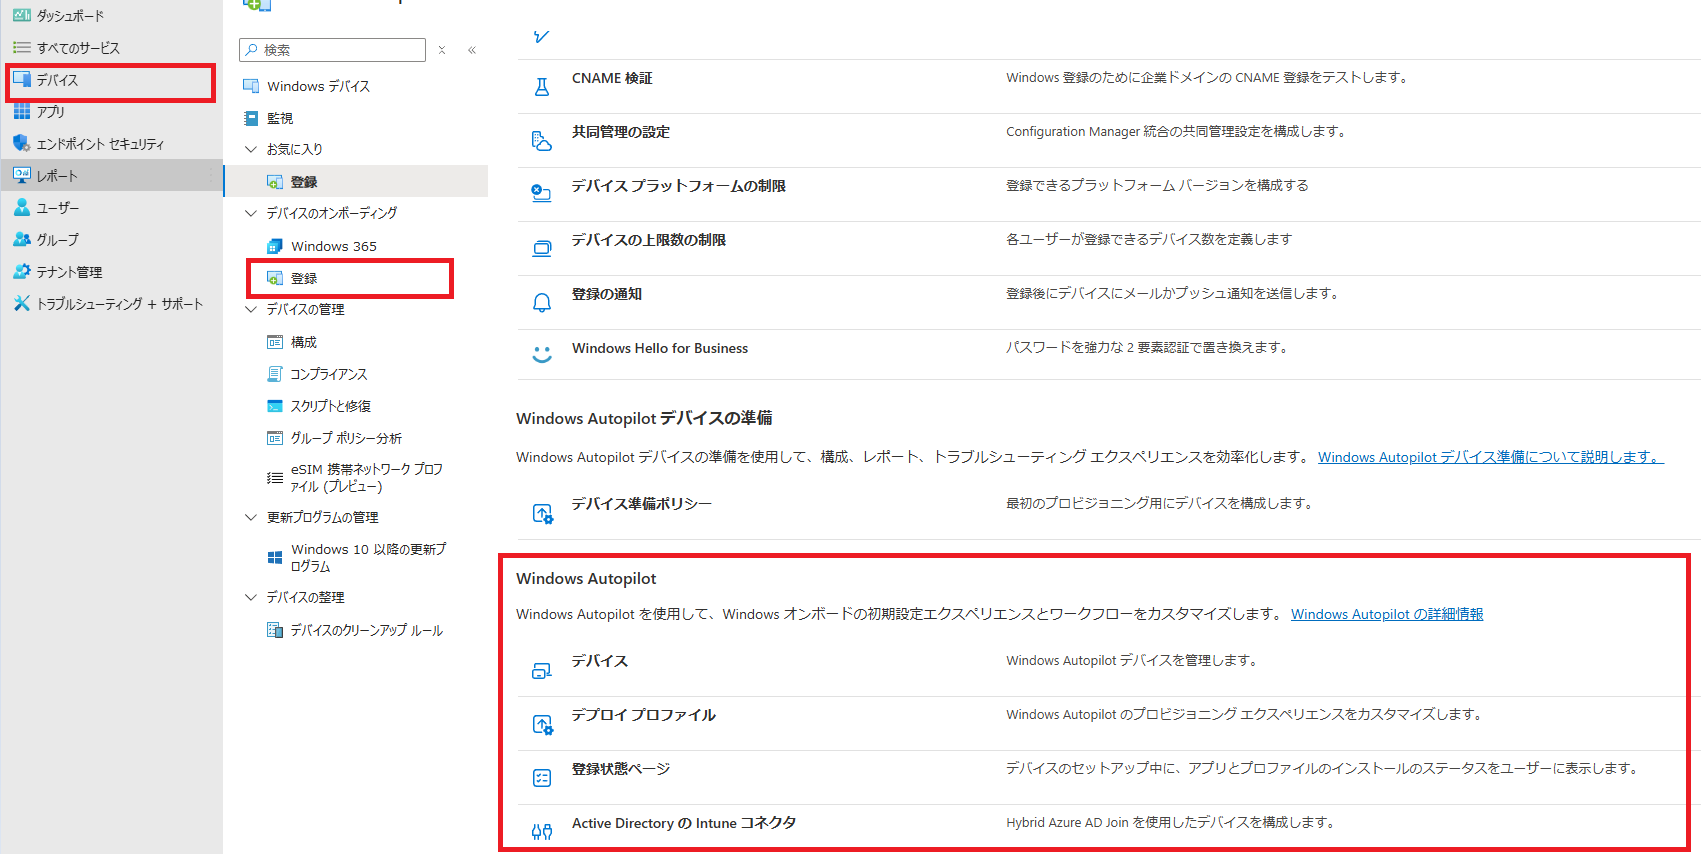The height and width of the screenshot is (854, 1701).
Task: Follow the Windows Autopilot の詳細情報 link
Action: 1387,614
